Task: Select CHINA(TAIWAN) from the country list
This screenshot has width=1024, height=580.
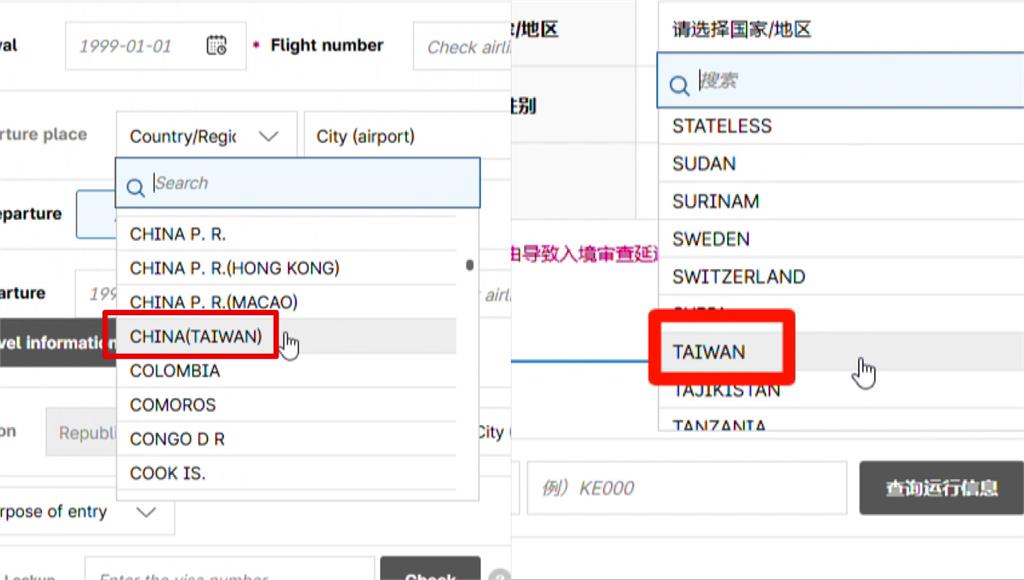Action: coord(196,337)
